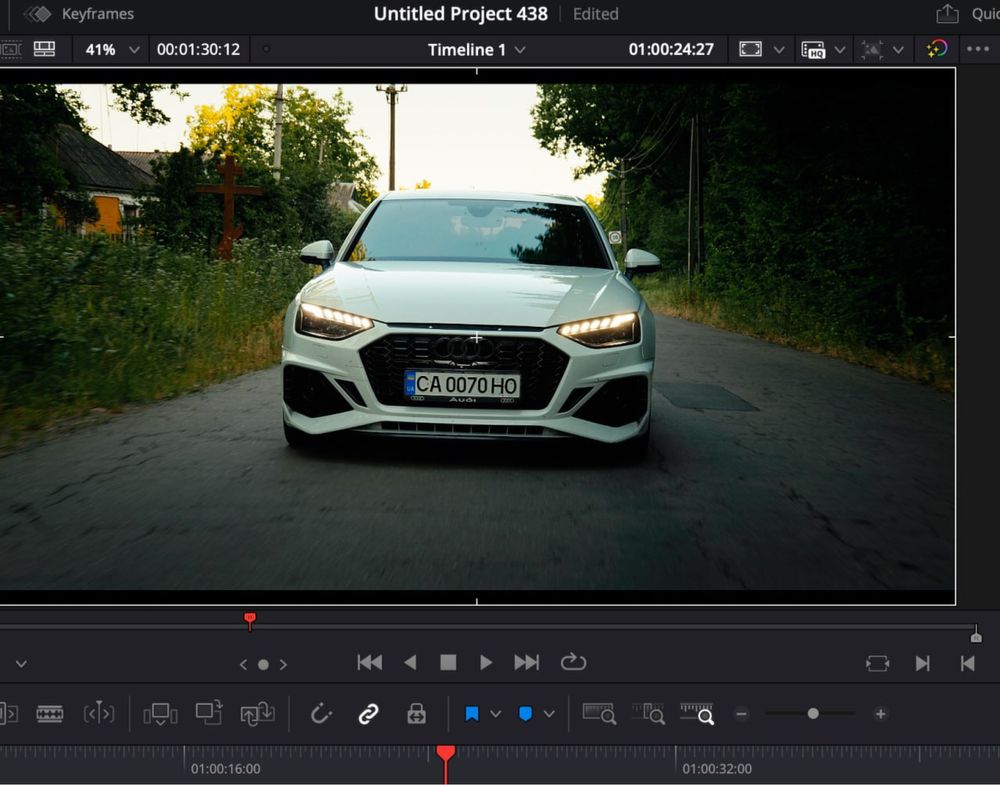Add keyframe using center dot
1000x785 pixels.
coord(263,664)
